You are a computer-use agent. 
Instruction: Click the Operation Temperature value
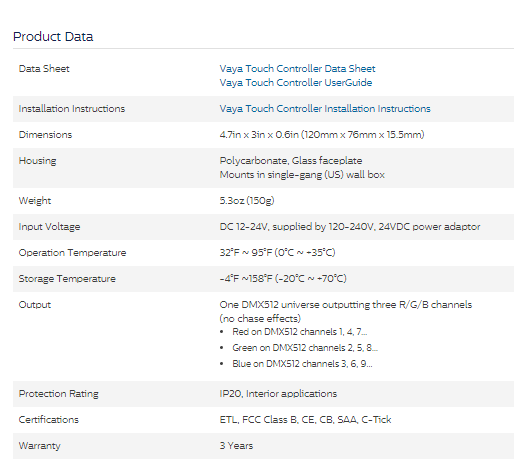pos(277,253)
